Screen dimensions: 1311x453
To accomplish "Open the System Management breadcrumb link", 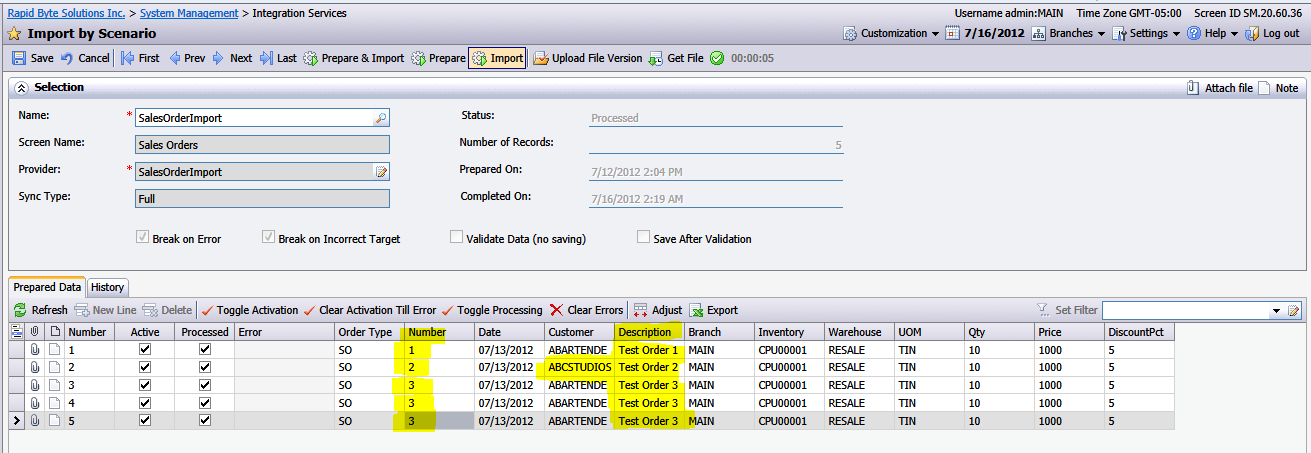I will 189,13.
